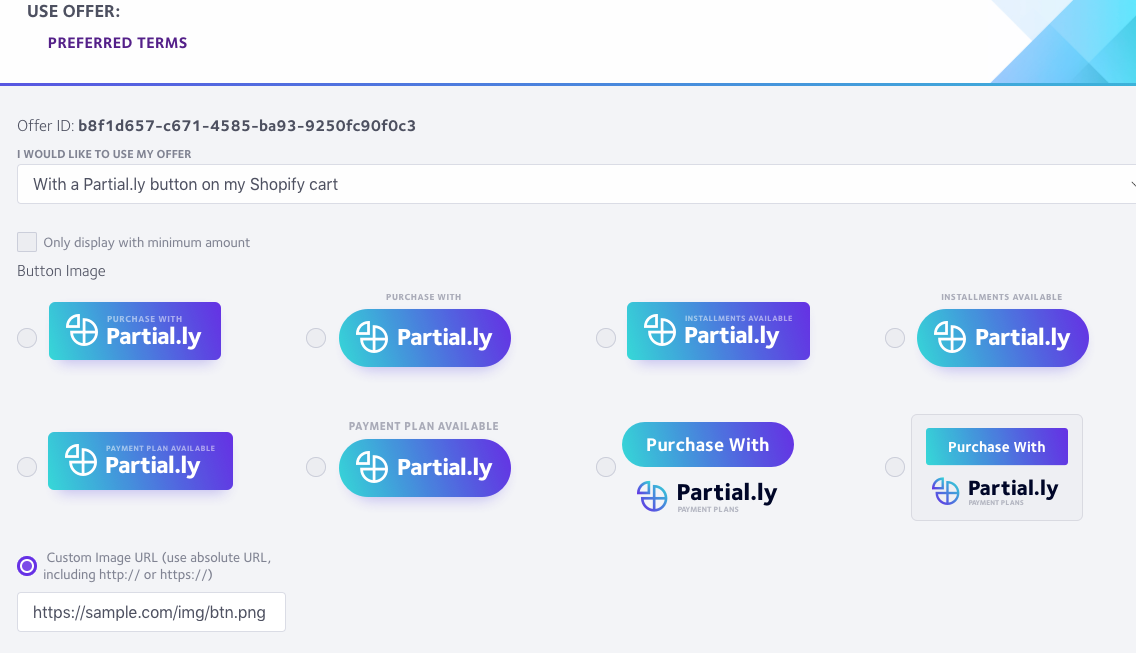Image resolution: width=1136 pixels, height=653 pixels.
Task: Select radio for rectangular Purchase With button
Action: coord(27,338)
